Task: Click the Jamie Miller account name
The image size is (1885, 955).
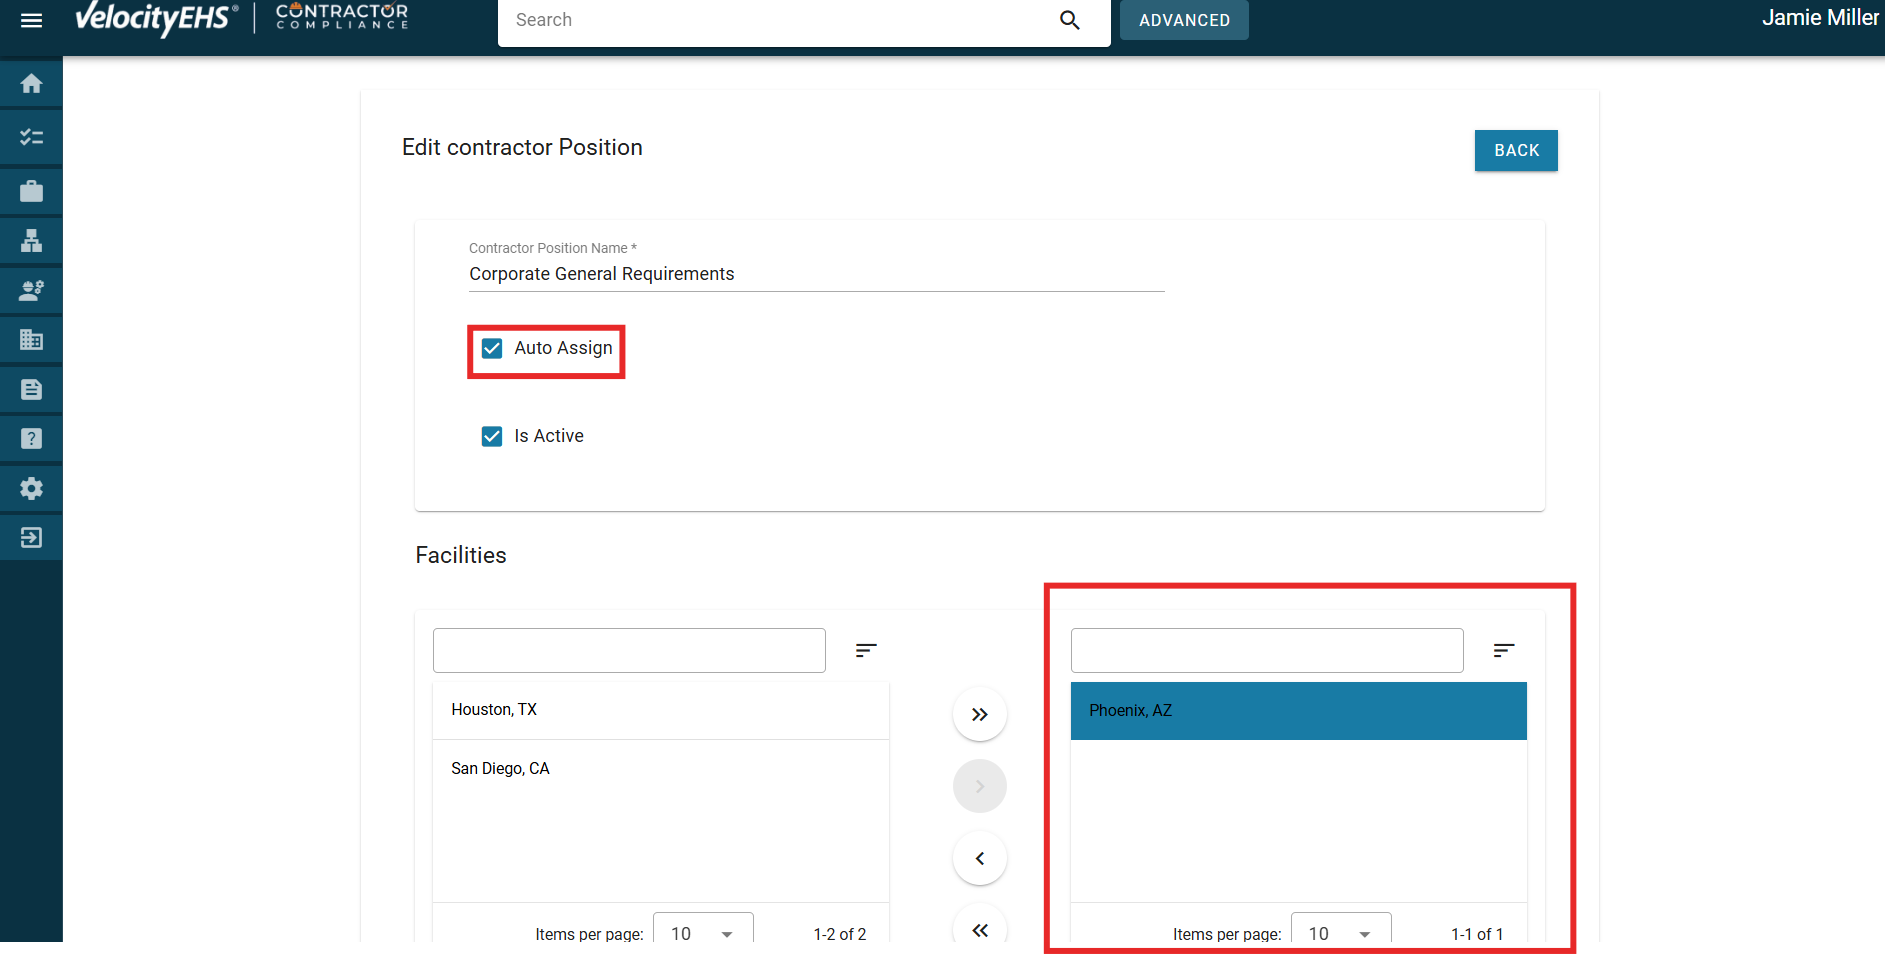Action: point(1819,17)
